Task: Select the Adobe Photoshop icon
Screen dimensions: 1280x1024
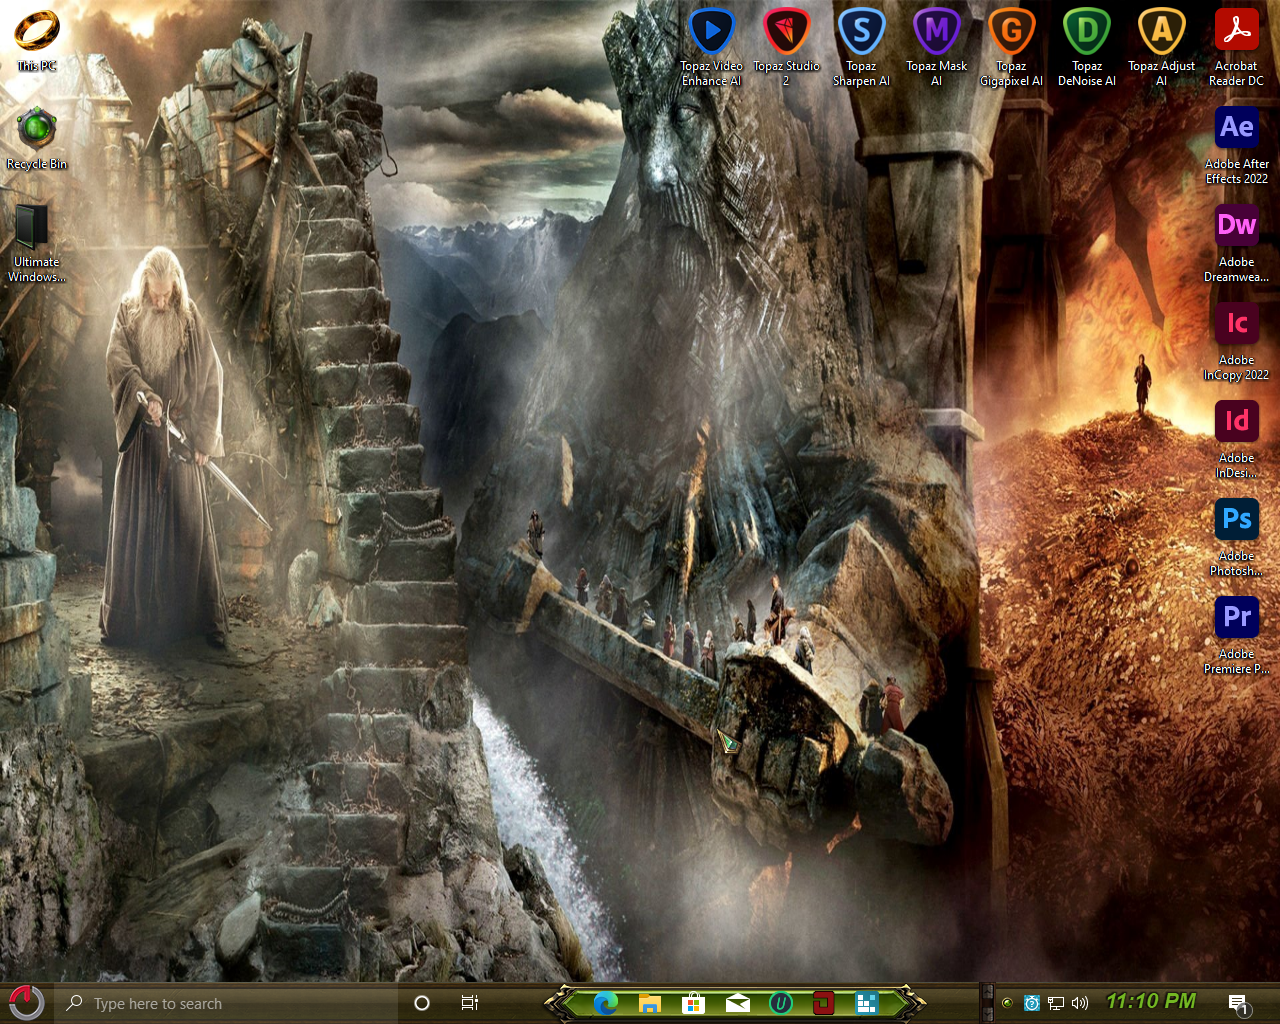Action: point(1236,537)
